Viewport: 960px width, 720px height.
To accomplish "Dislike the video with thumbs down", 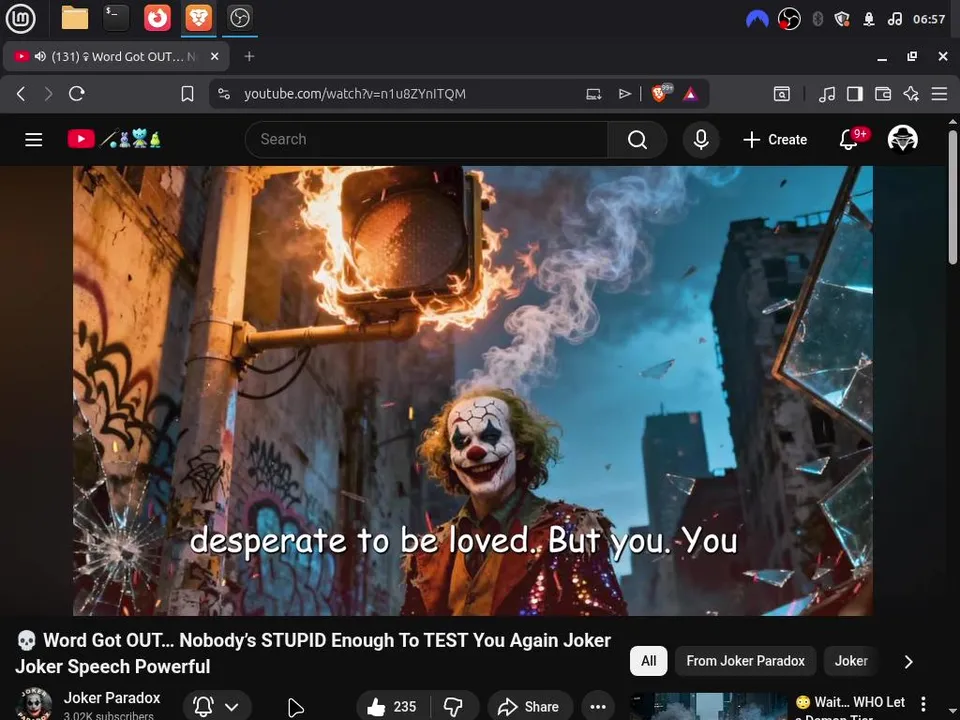I will point(454,707).
